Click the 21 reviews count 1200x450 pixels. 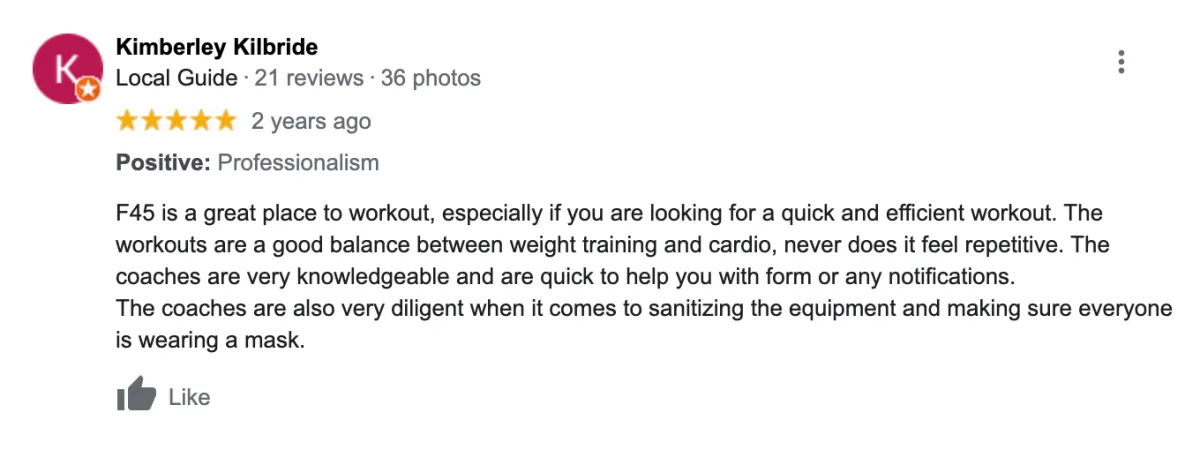[309, 78]
